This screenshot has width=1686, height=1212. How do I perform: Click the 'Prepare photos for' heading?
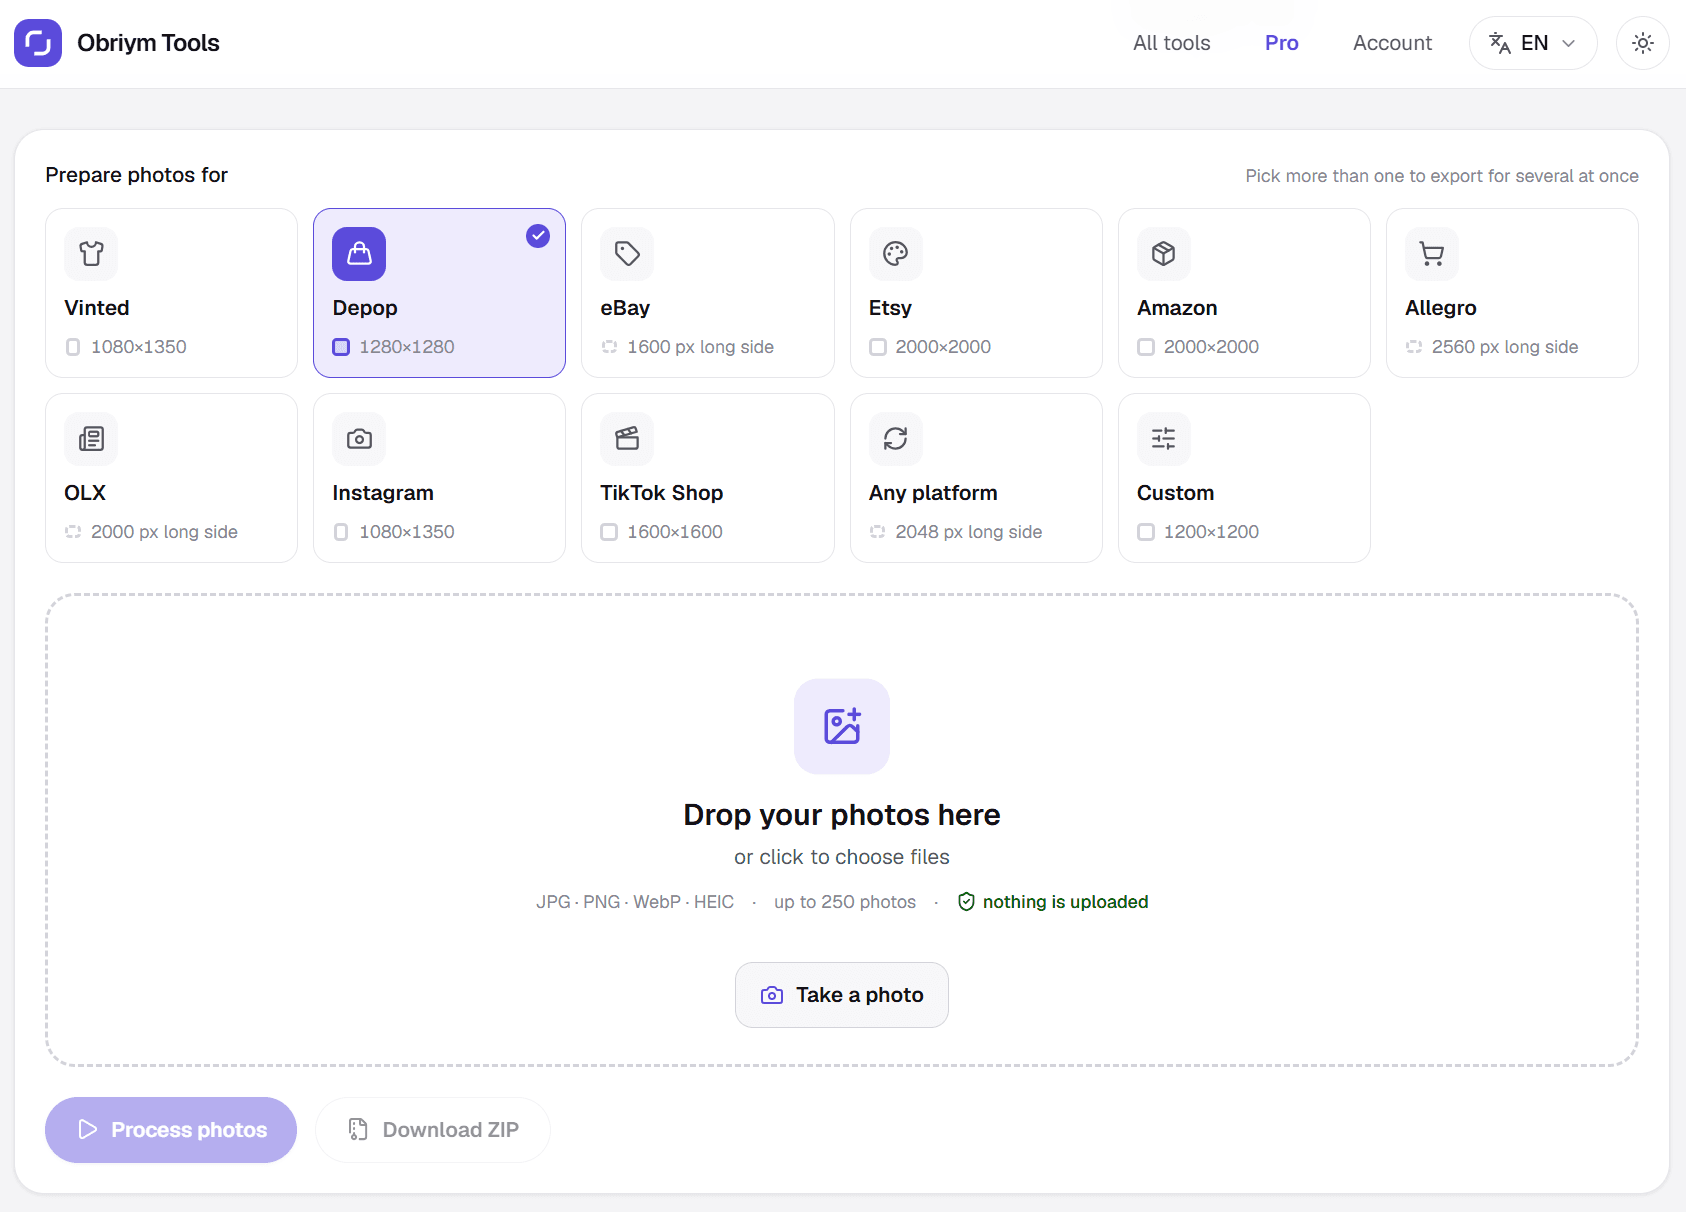click(x=136, y=175)
